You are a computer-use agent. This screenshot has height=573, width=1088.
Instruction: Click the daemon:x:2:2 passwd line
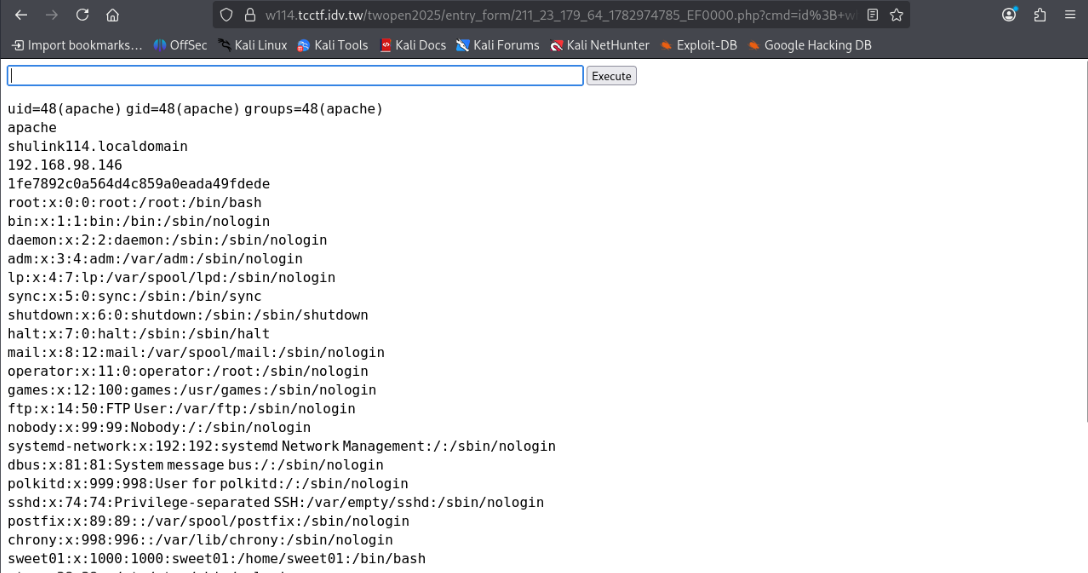[167, 240]
